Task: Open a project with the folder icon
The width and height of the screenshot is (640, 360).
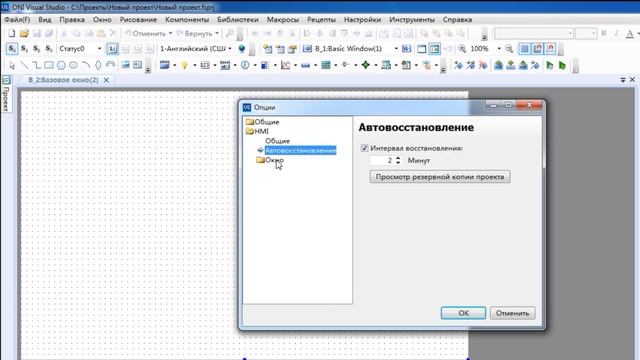Action: (x=24, y=33)
